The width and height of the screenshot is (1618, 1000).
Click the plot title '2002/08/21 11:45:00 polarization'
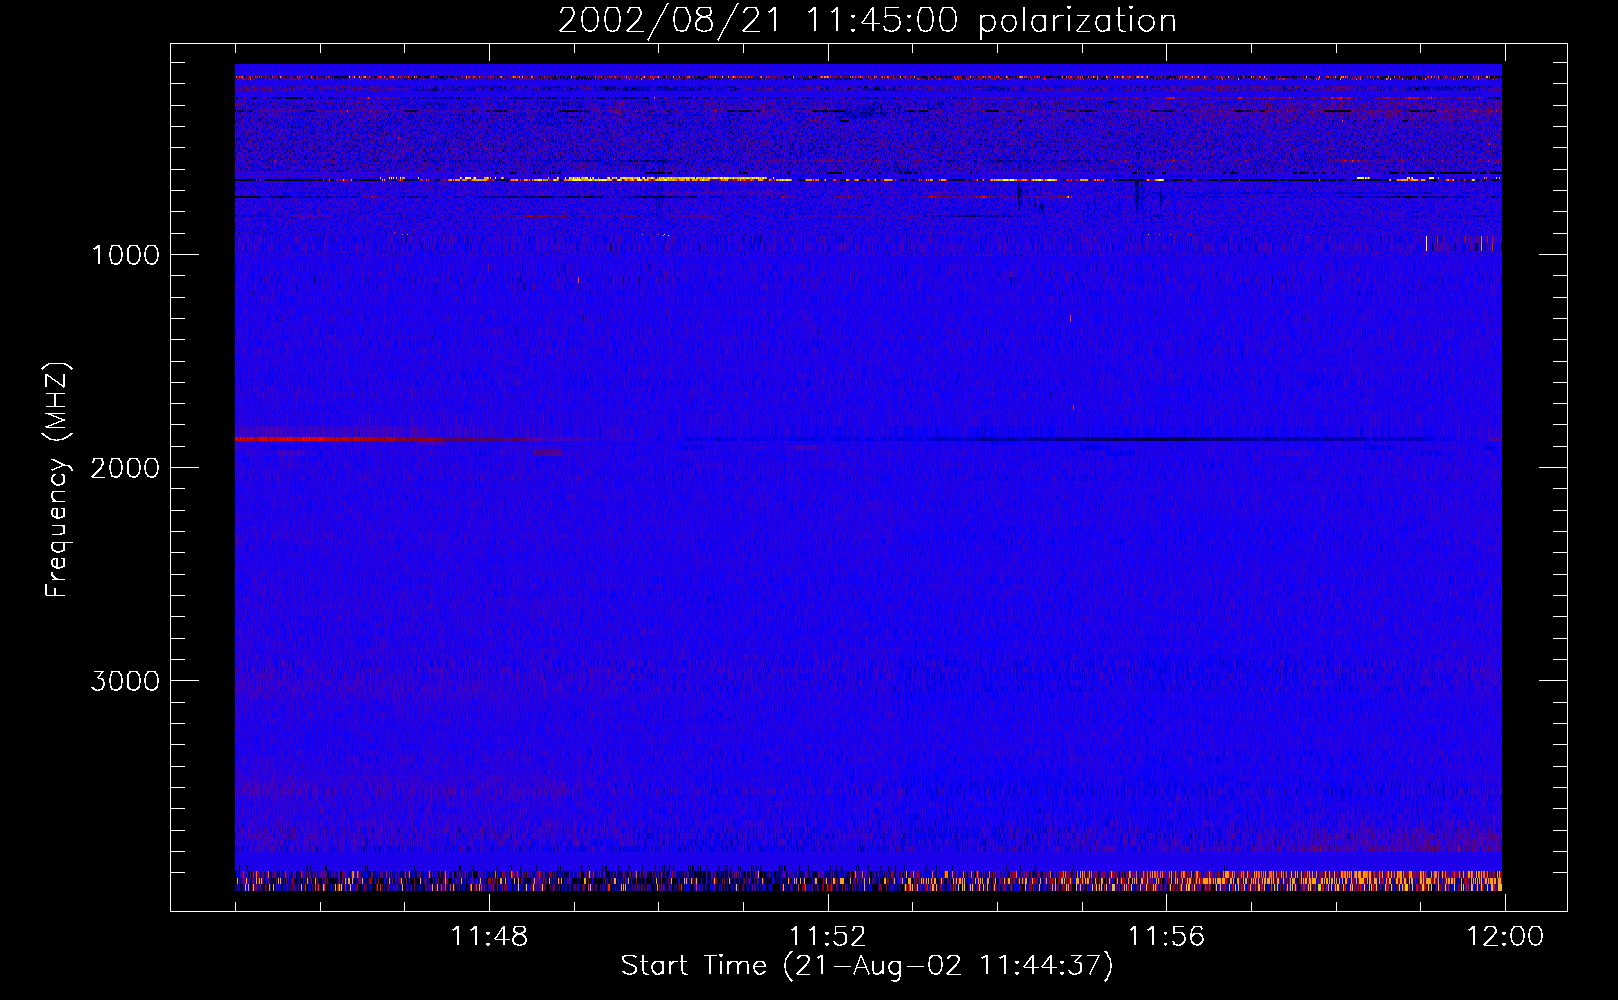pos(867,21)
